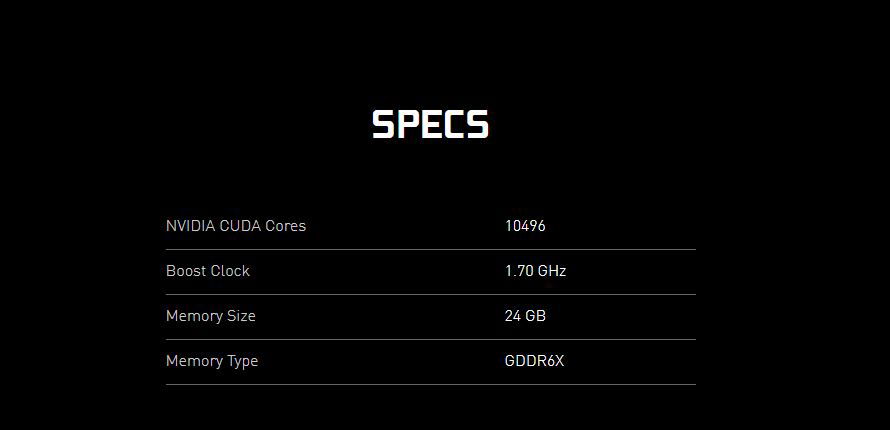Click the GHz unit text
The height and width of the screenshot is (430, 890).
(552, 271)
